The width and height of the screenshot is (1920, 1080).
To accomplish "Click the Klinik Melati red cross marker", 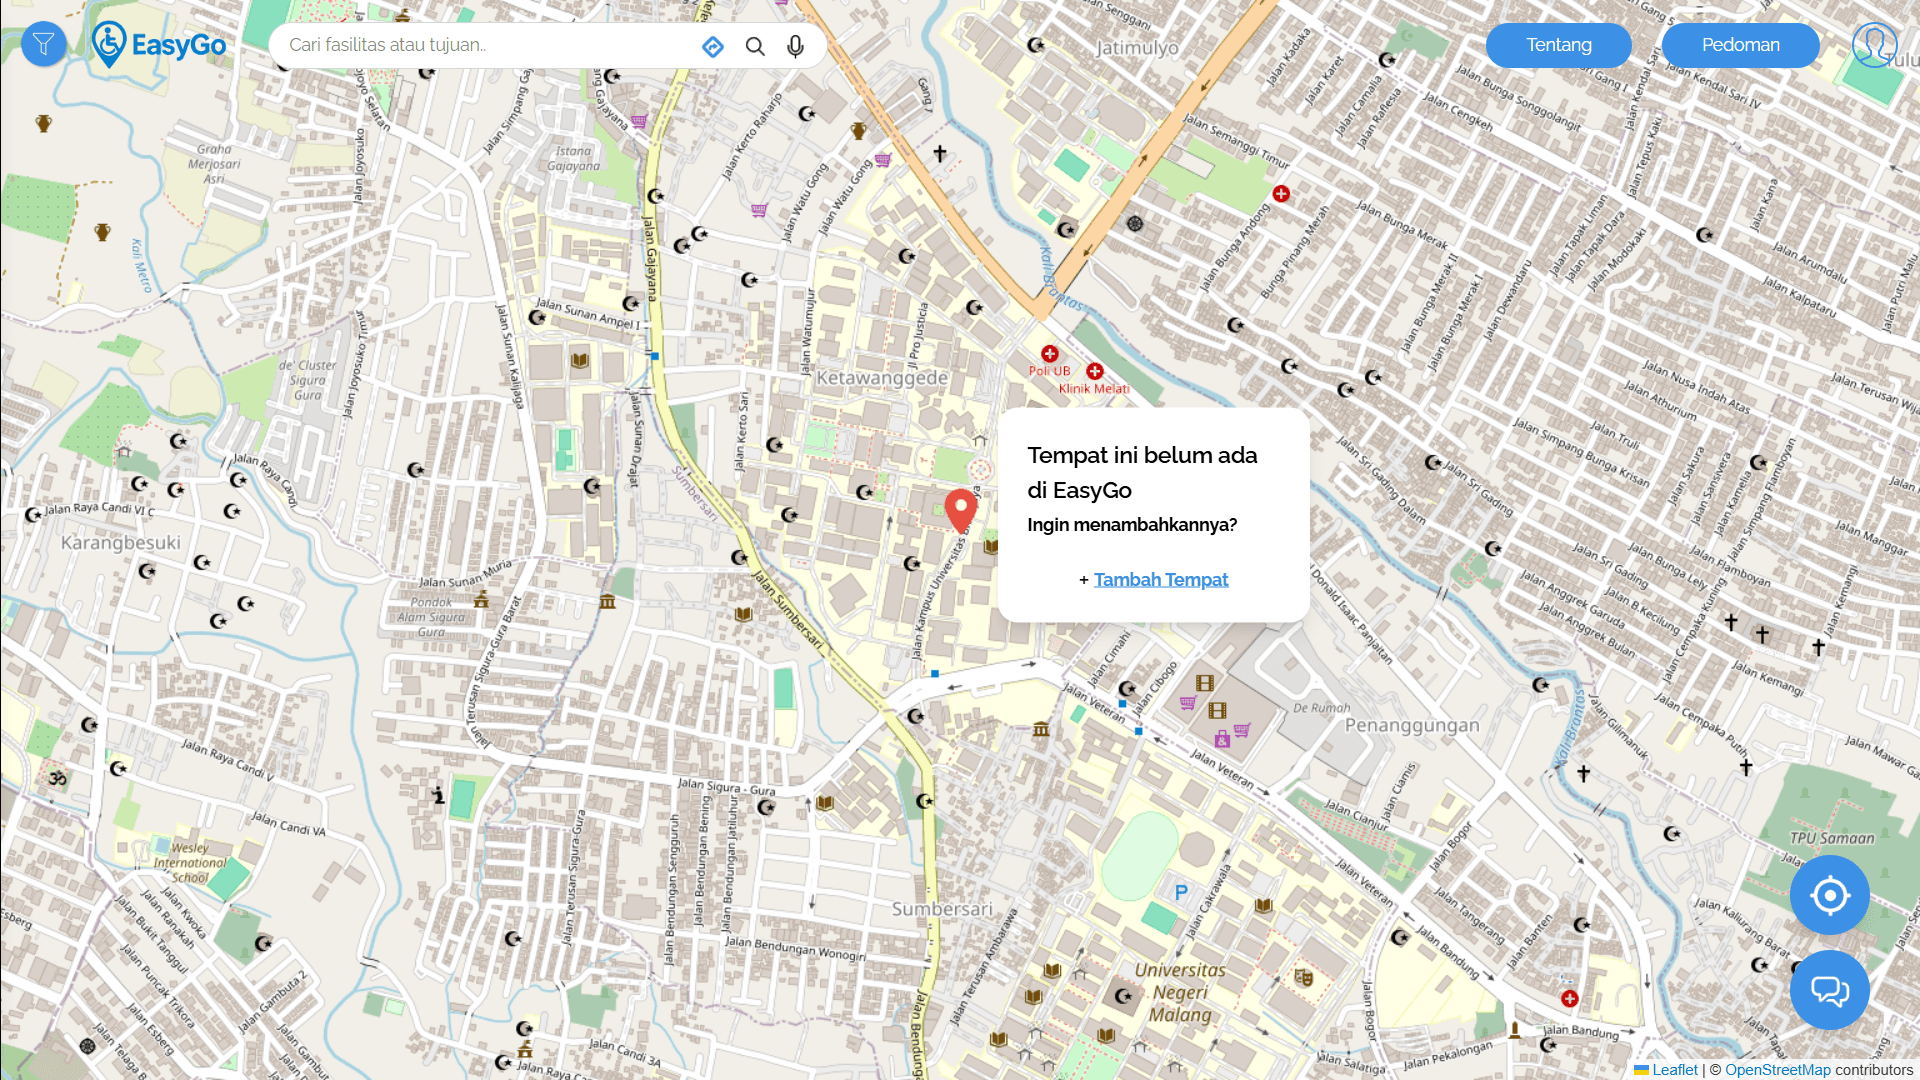I will [x=1095, y=372].
